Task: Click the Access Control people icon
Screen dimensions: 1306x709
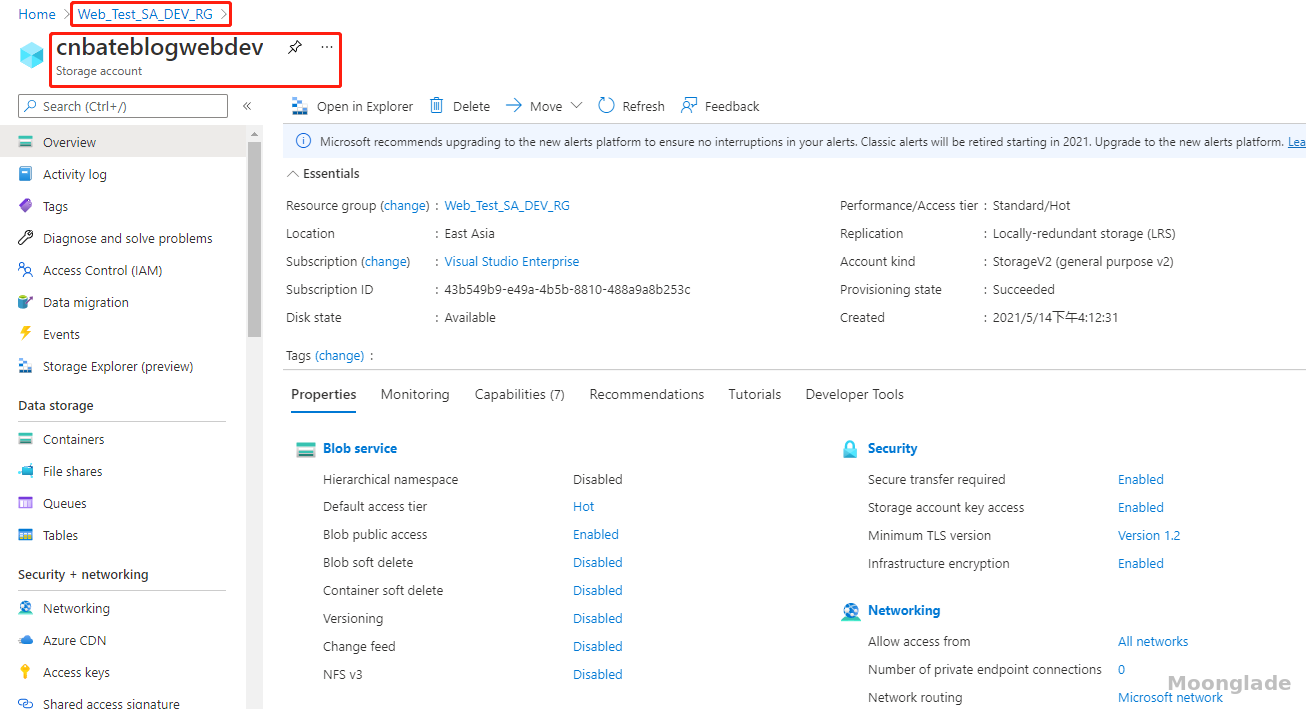Action: tap(26, 270)
